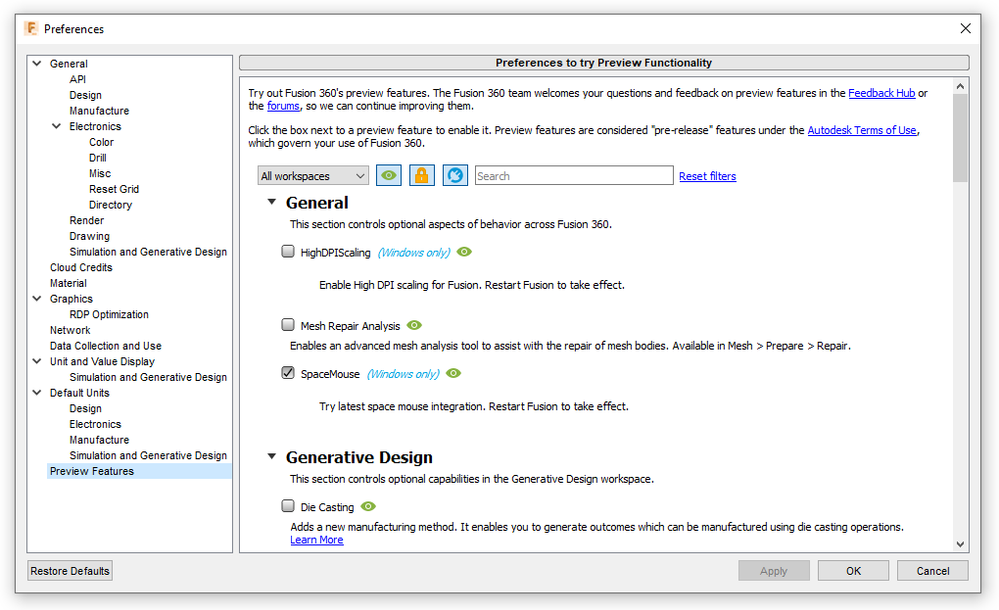Open Material preferences

(68, 283)
